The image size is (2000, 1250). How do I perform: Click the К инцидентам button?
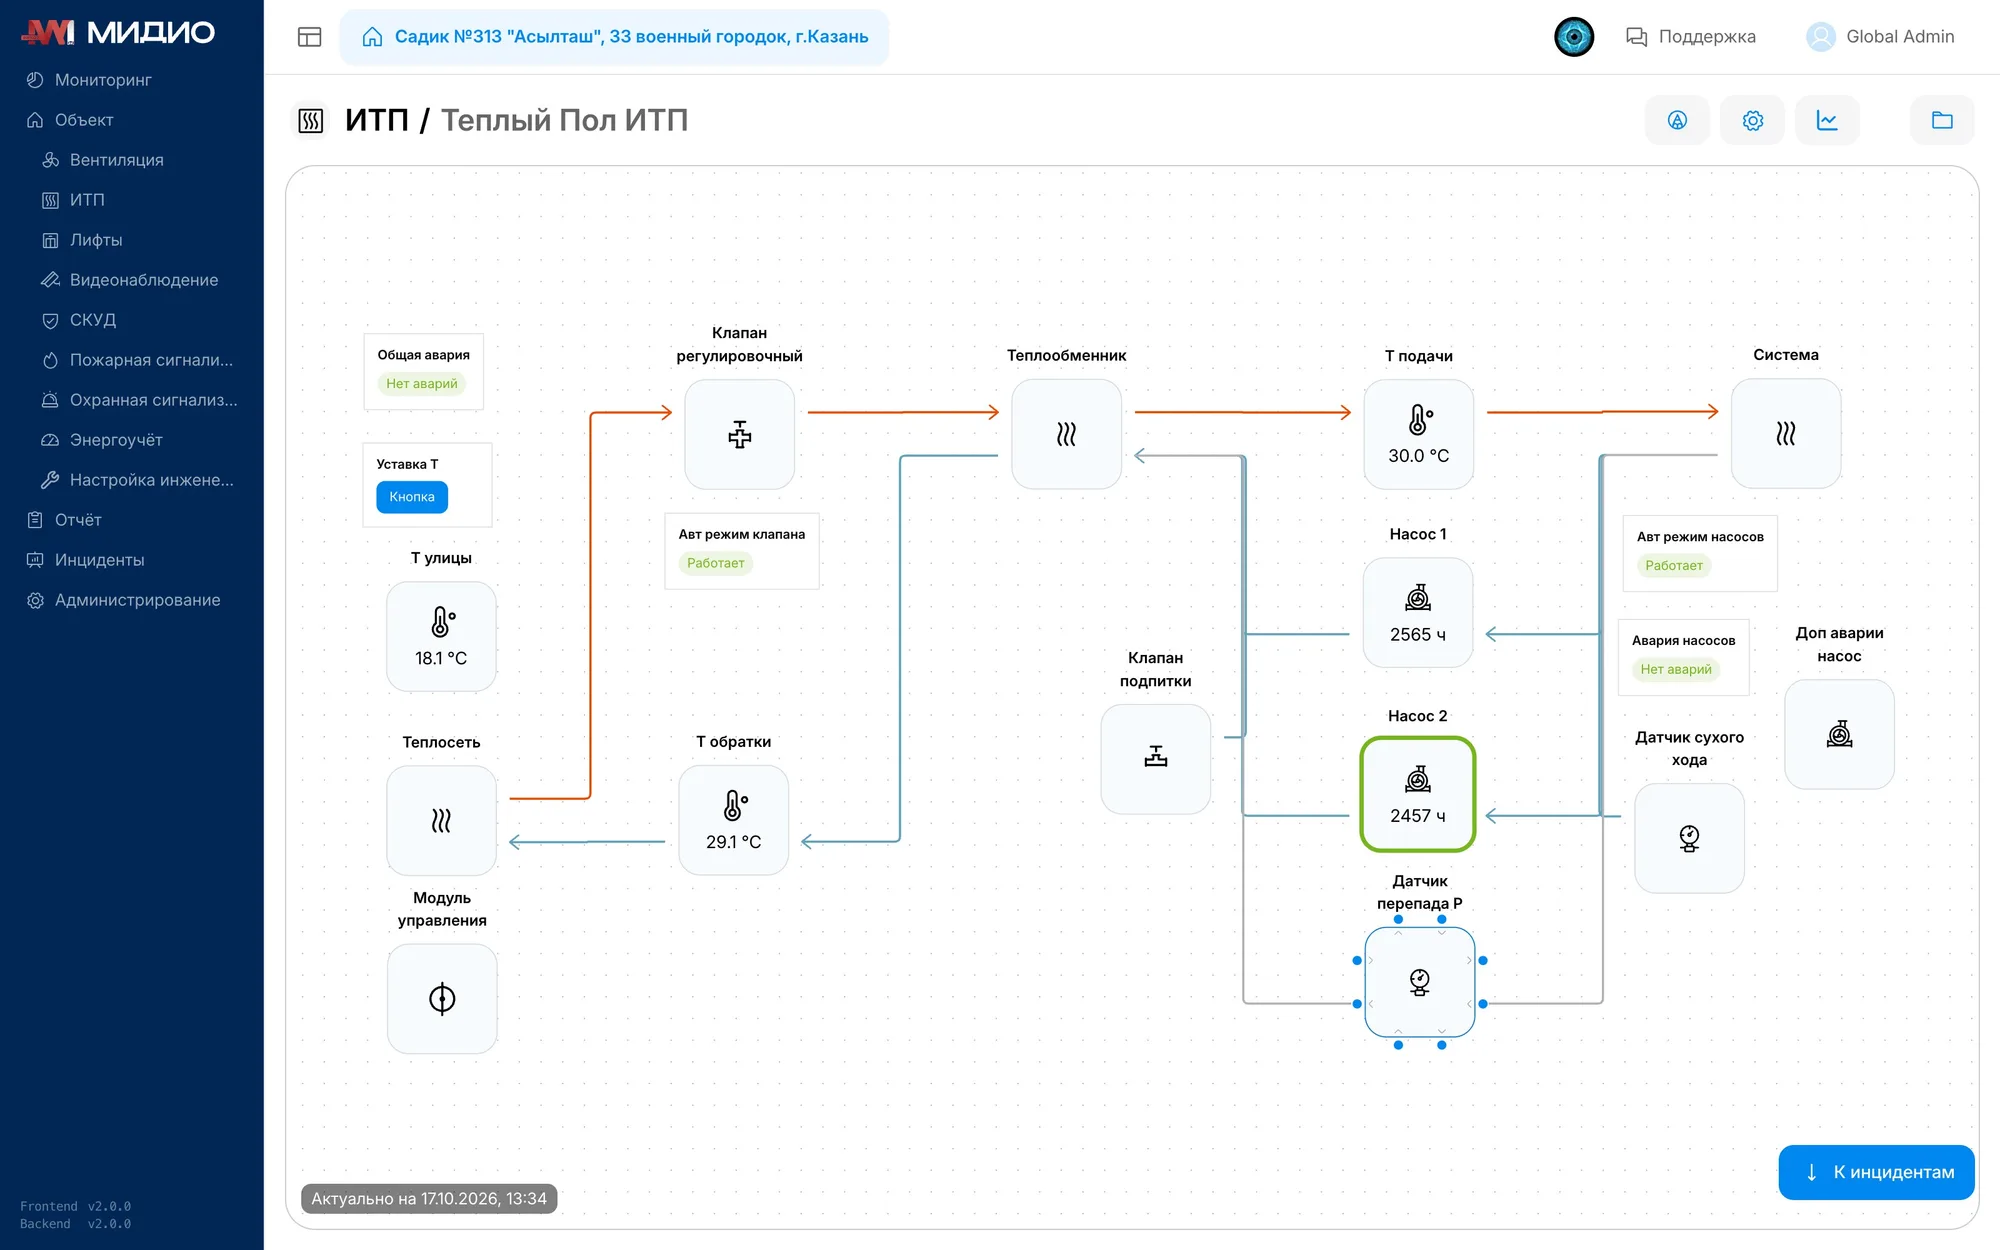[1876, 1172]
